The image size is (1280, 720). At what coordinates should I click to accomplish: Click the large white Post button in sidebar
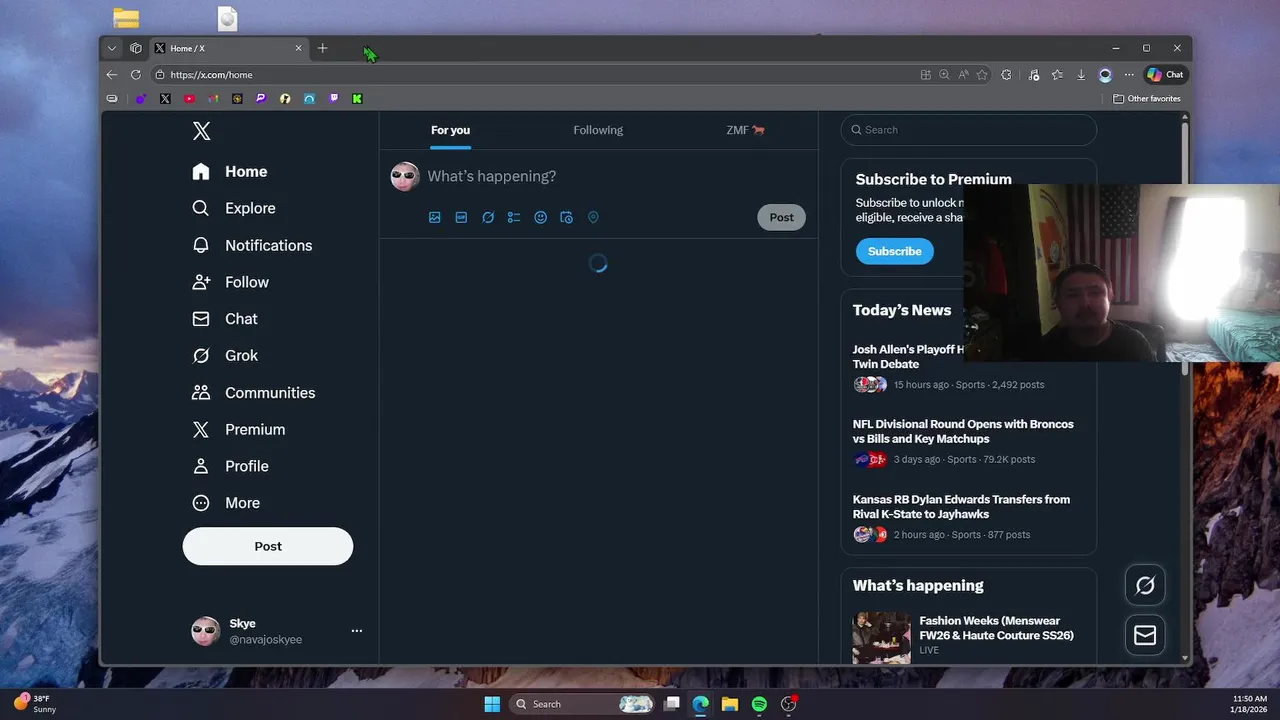268,546
